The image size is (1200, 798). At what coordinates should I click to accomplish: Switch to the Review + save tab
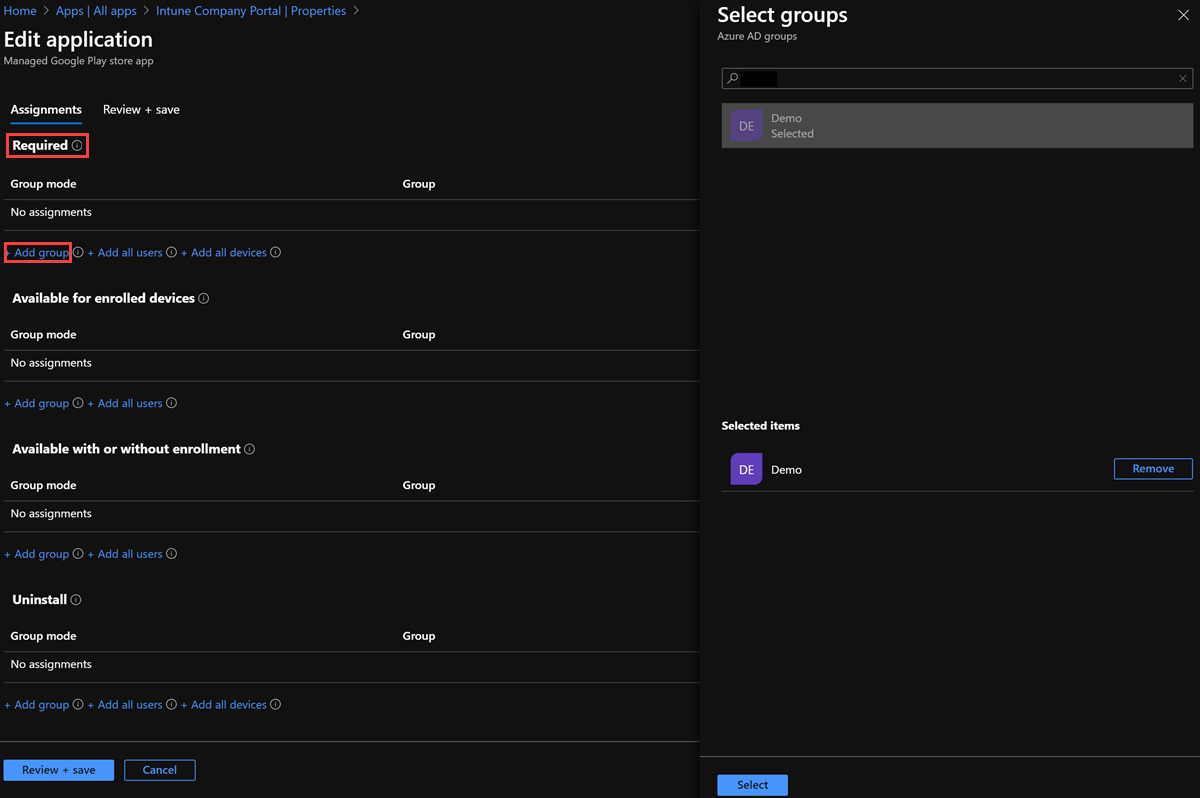[141, 110]
